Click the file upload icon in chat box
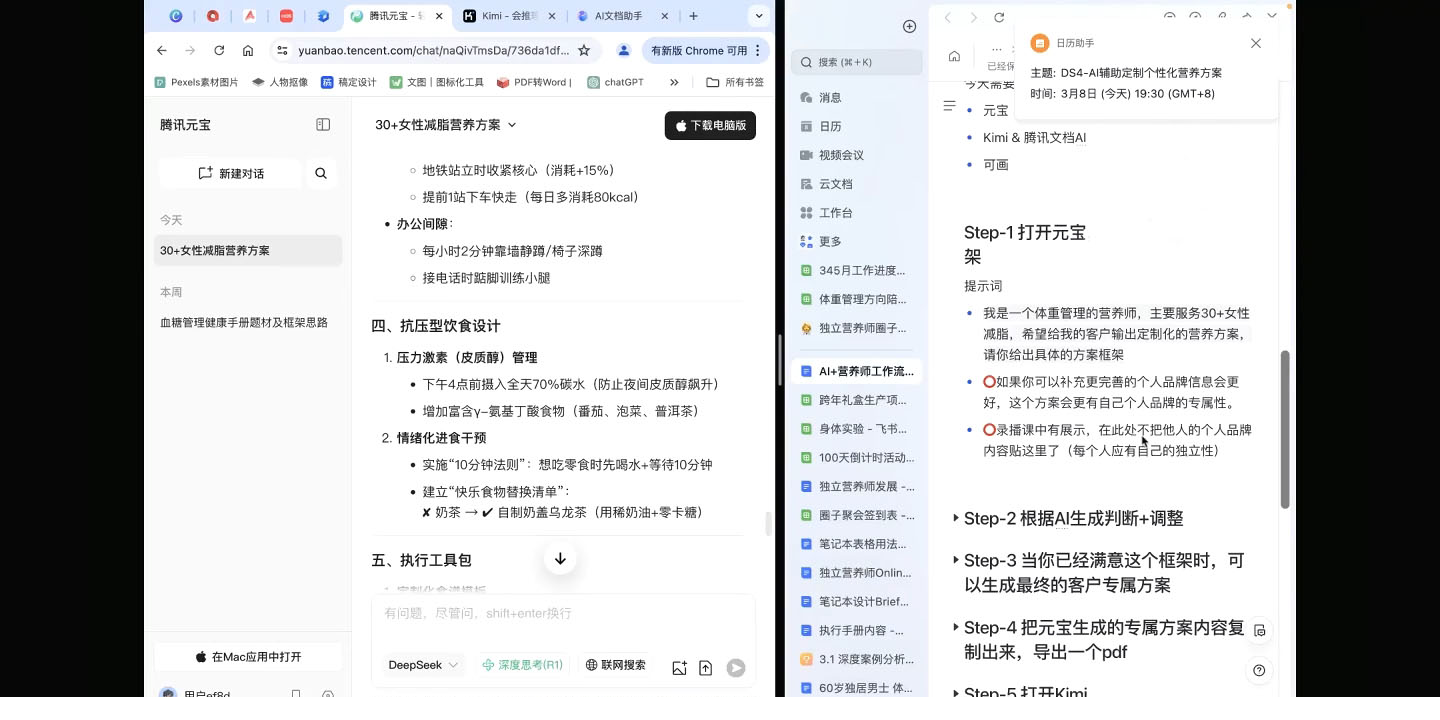 coord(705,668)
